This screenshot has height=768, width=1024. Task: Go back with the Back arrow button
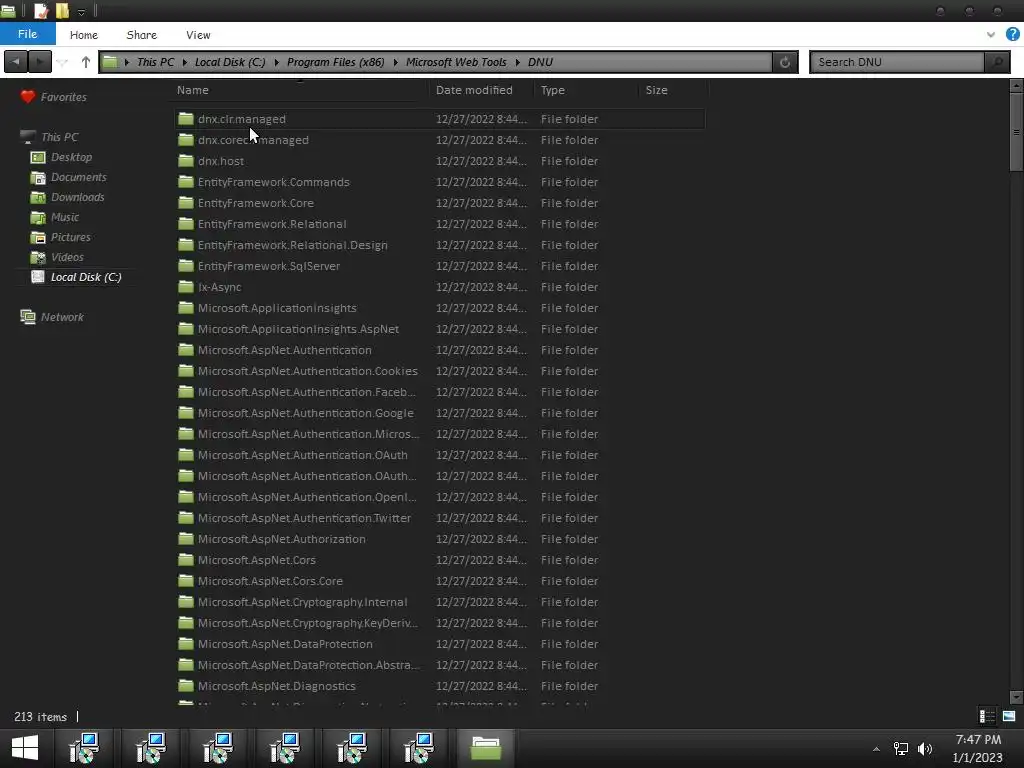(x=16, y=62)
